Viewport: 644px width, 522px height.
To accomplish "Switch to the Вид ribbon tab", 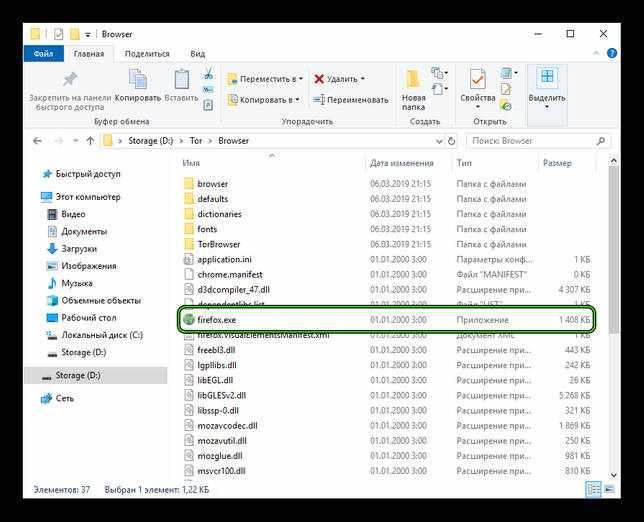I will 198,54.
